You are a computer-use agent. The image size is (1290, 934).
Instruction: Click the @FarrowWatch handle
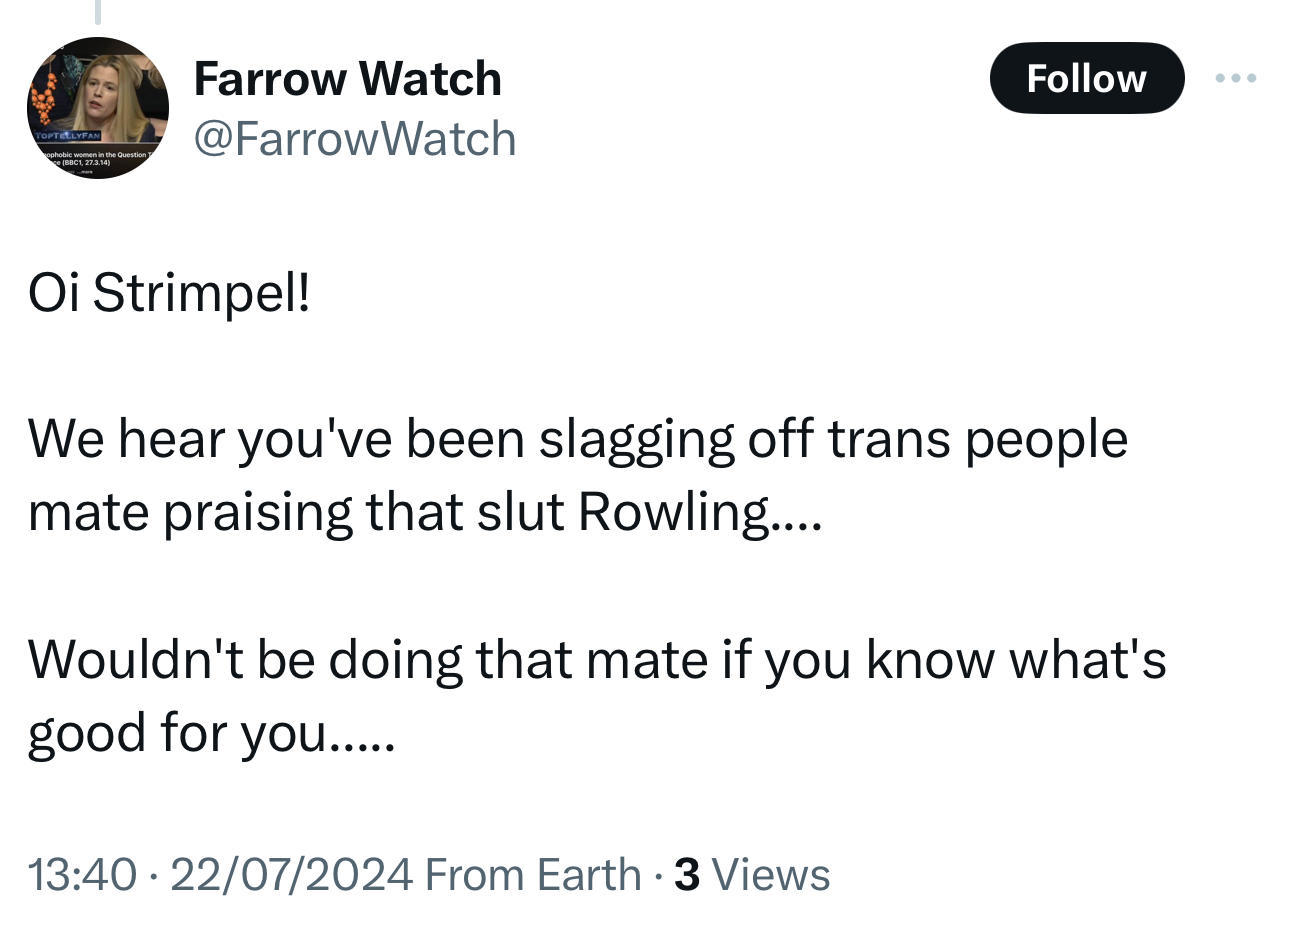[354, 138]
